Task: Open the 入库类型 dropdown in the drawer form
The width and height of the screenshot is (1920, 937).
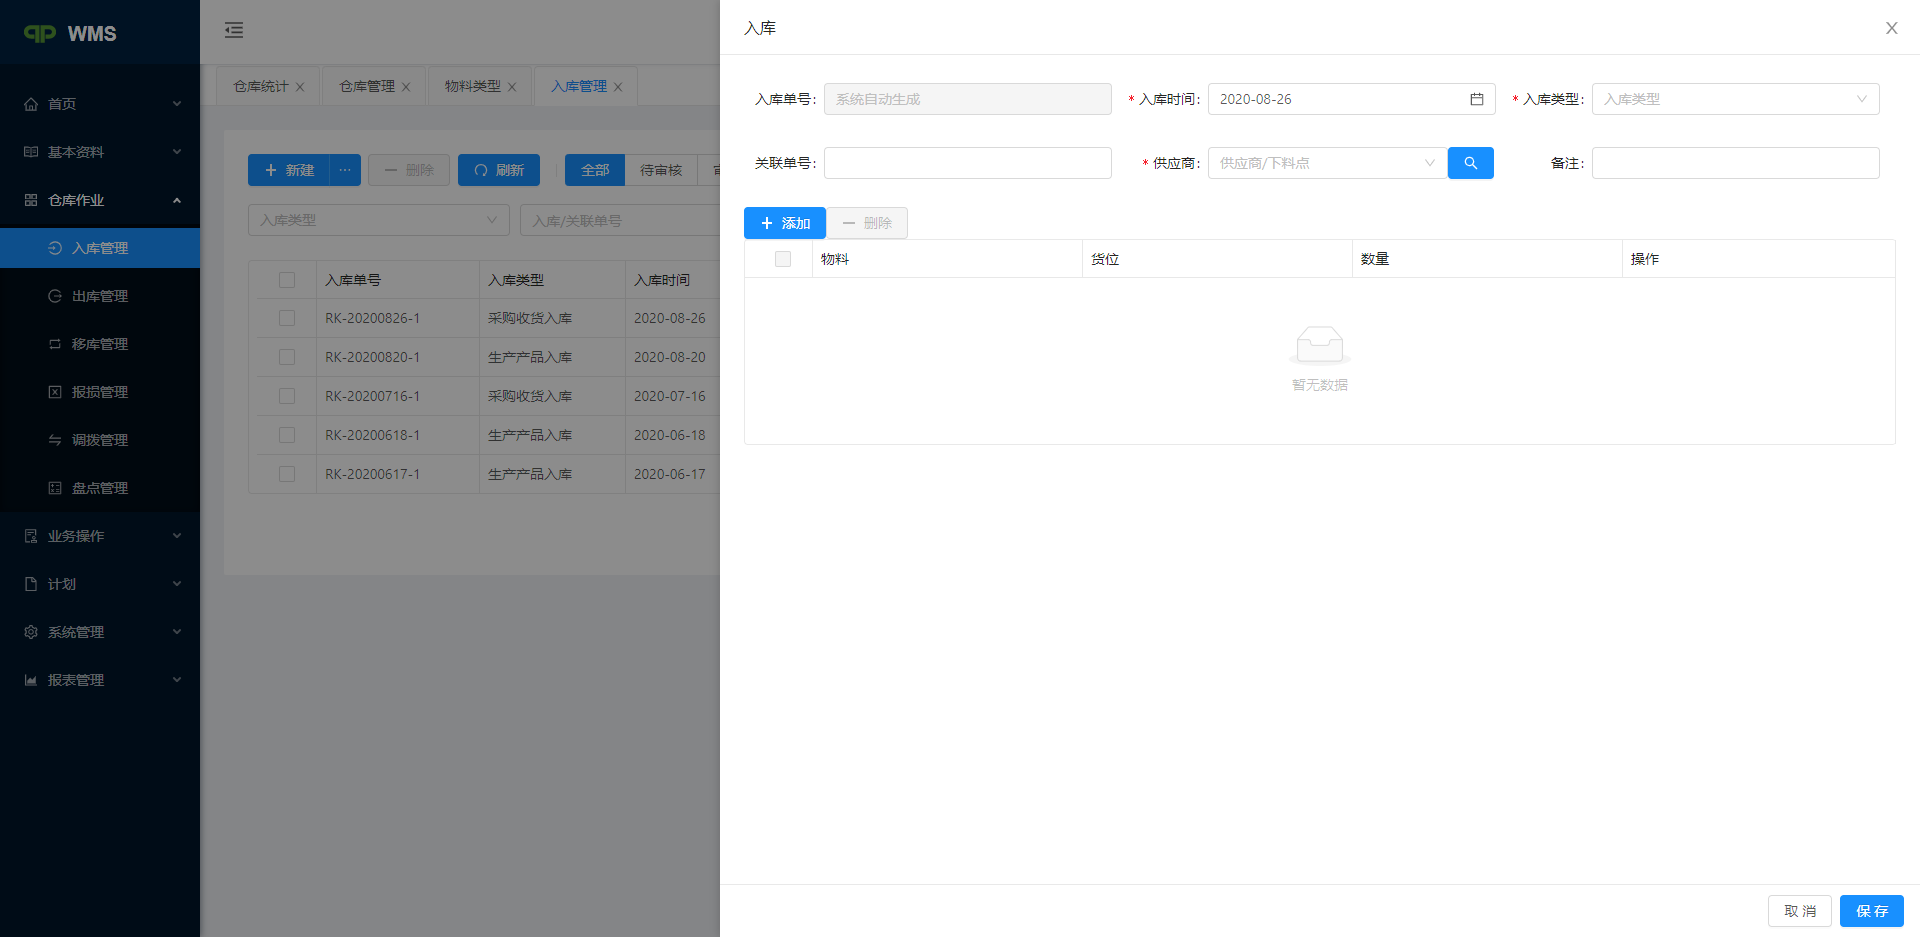Action: (x=1735, y=99)
